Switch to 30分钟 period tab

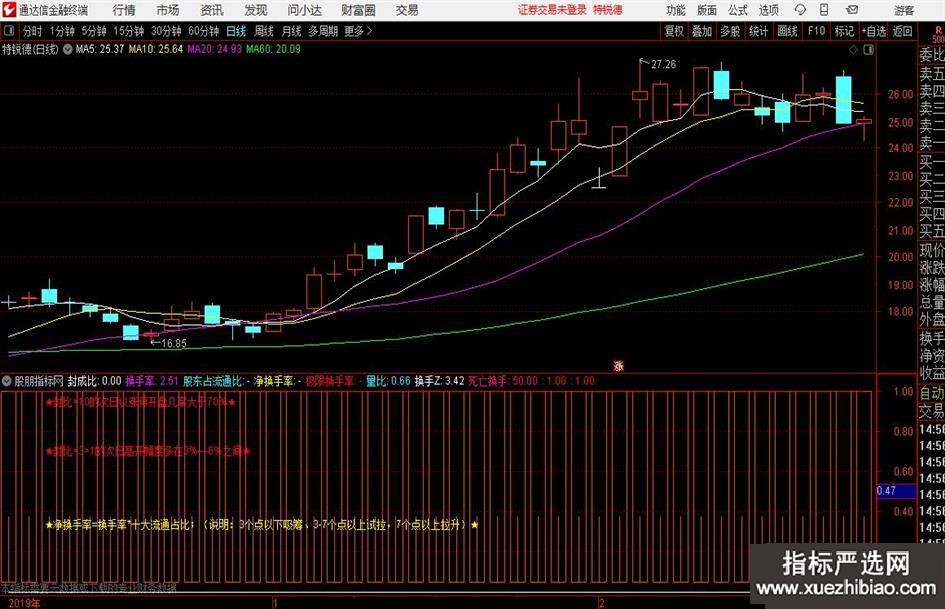(x=166, y=31)
